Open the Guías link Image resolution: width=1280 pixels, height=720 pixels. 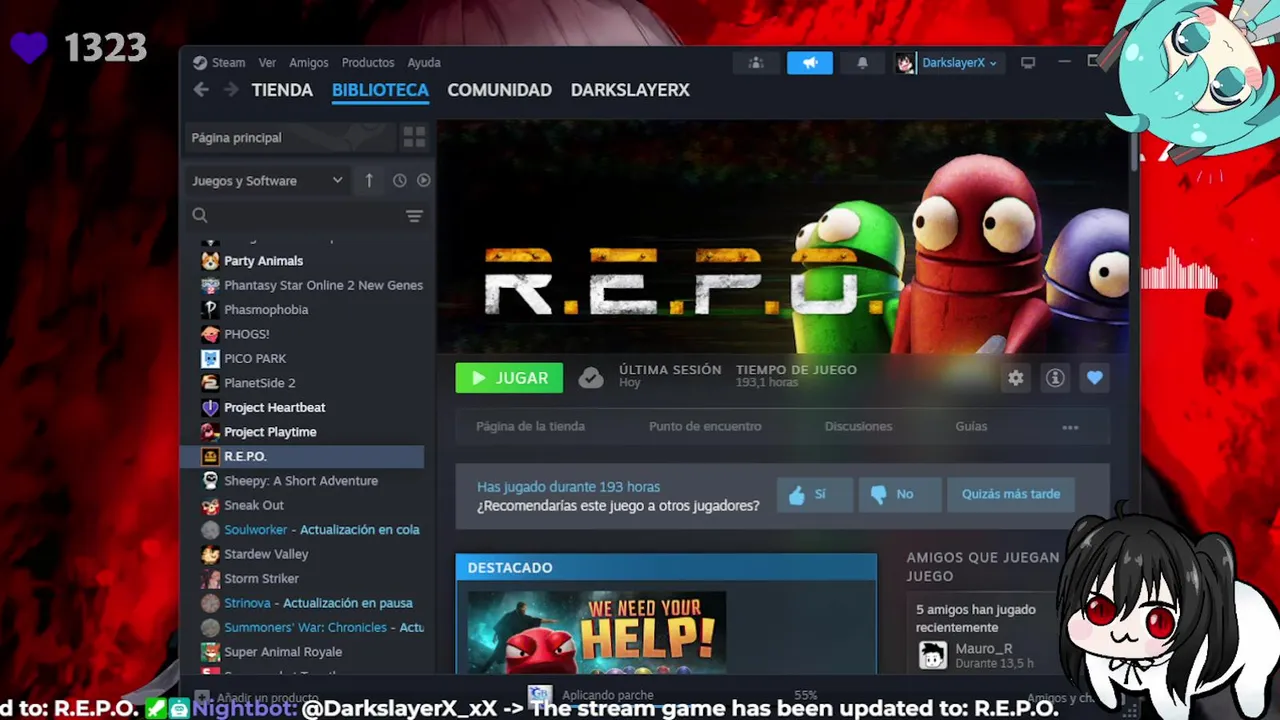click(971, 427)
